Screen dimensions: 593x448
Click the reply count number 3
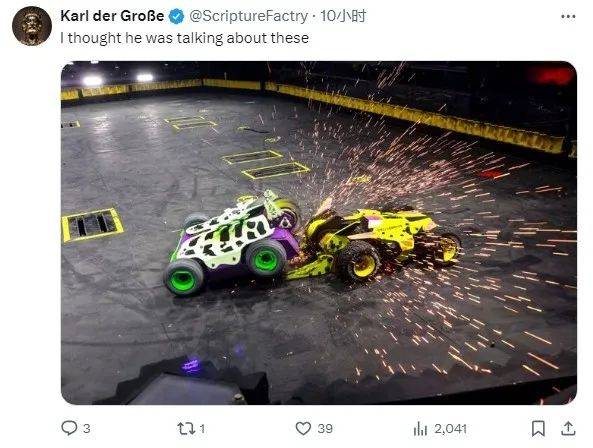[x=87, y=429]
